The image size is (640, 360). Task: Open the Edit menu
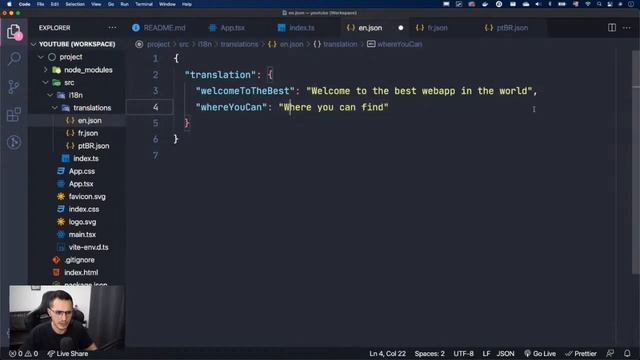[55, 4]
